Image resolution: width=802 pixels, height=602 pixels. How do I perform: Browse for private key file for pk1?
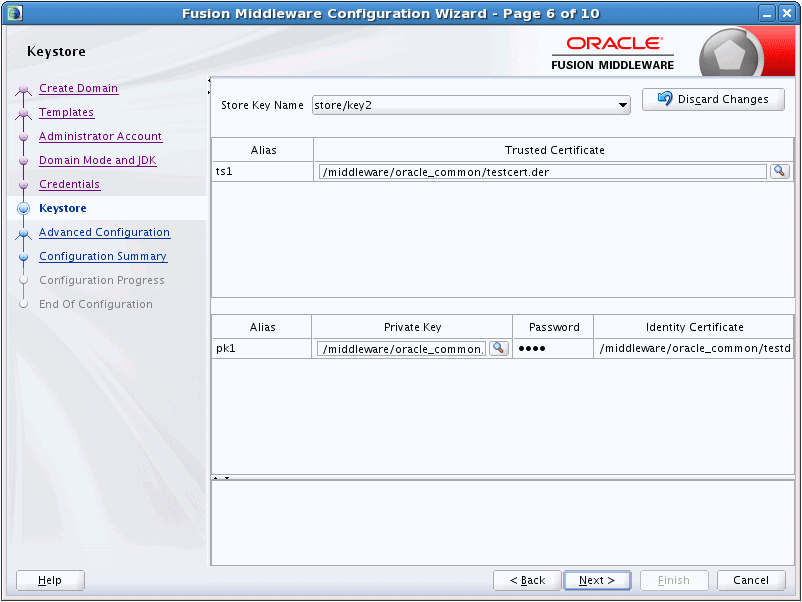(x=499, y=348)
